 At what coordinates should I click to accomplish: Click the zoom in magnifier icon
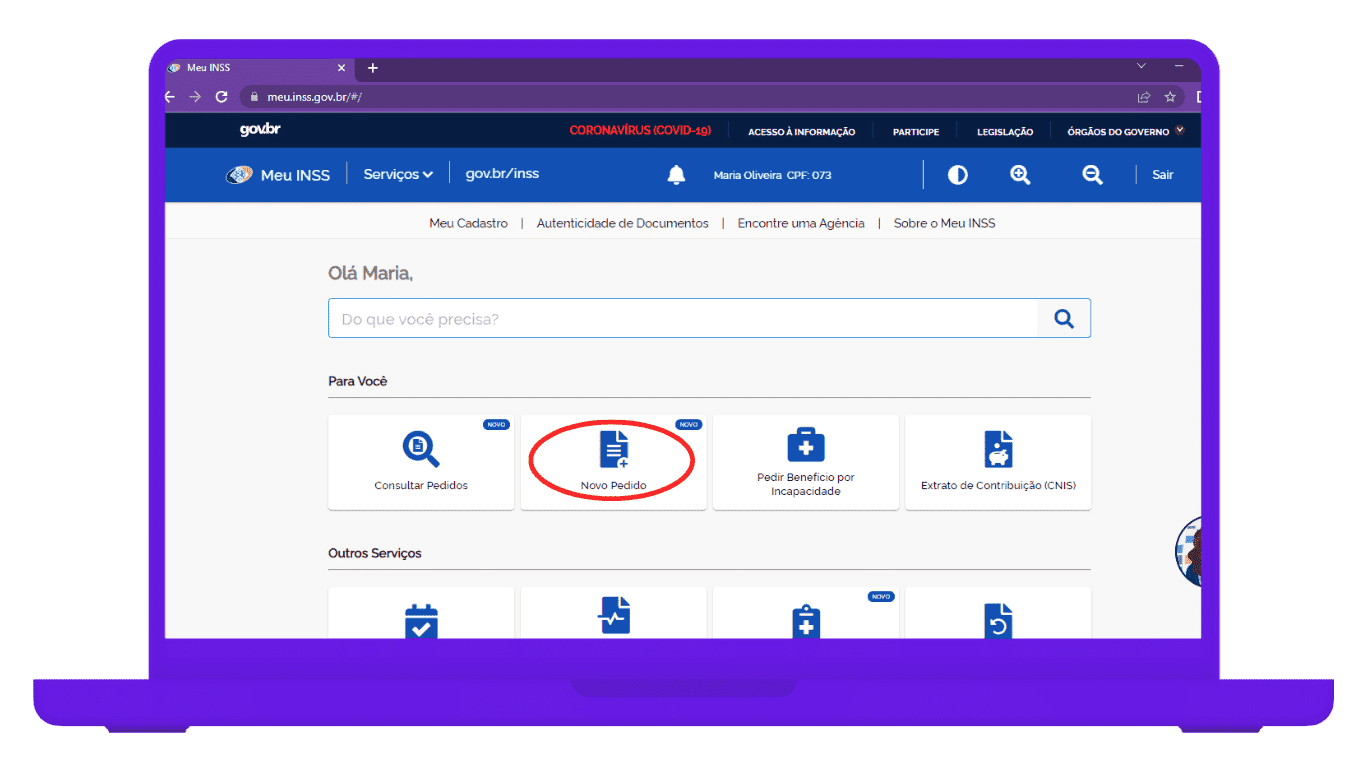pos(1020,175)
